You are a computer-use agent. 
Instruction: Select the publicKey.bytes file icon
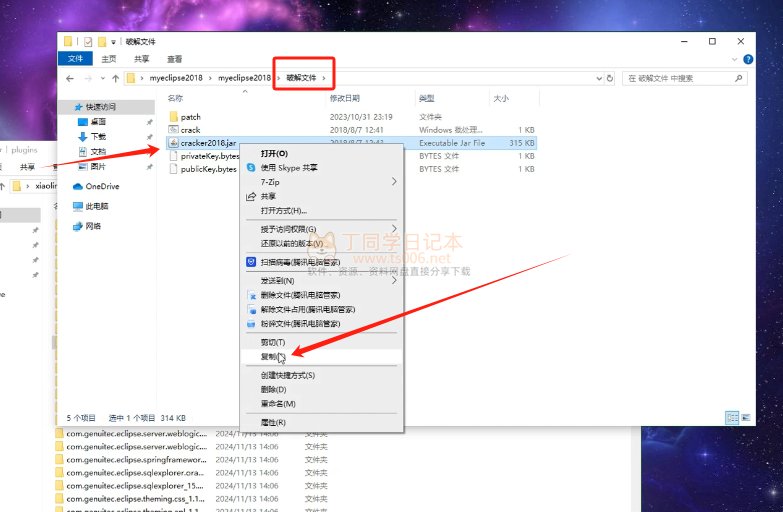point(173,169)
